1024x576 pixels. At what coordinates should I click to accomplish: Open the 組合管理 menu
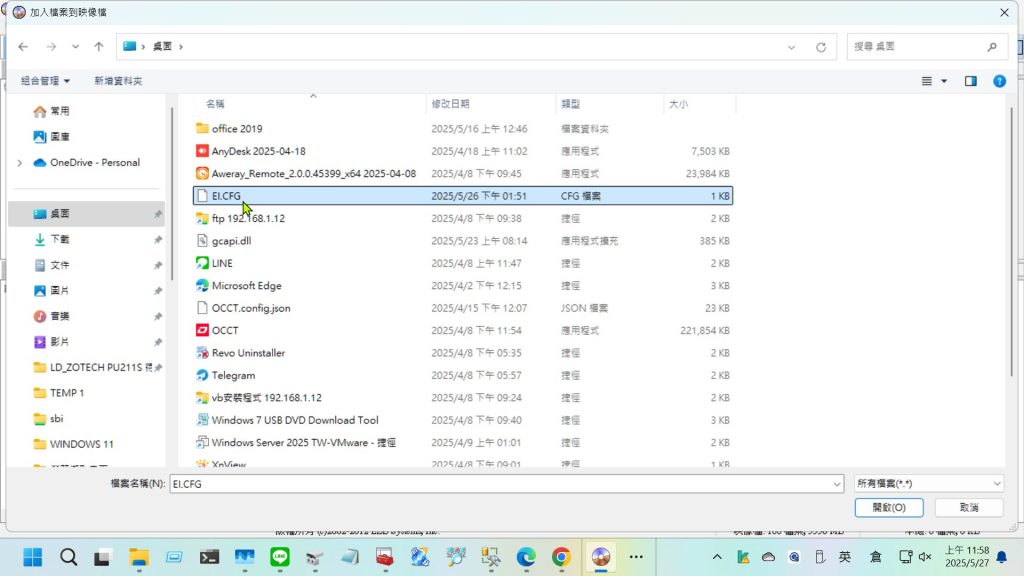pos(45,81)
